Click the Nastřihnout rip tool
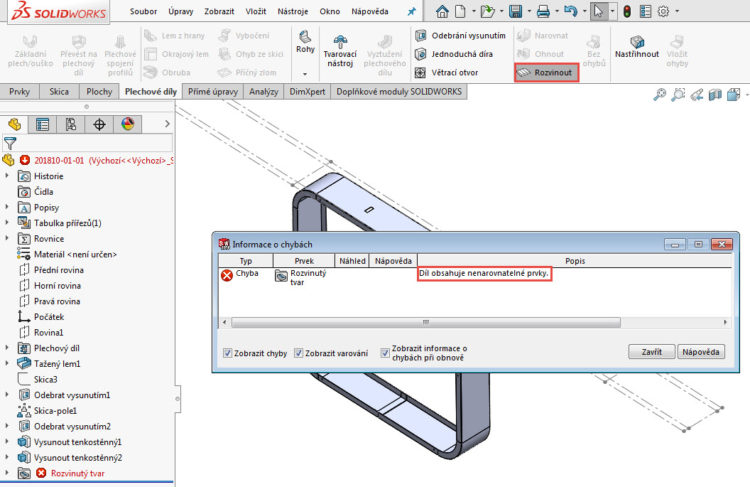 pos(637,47)
